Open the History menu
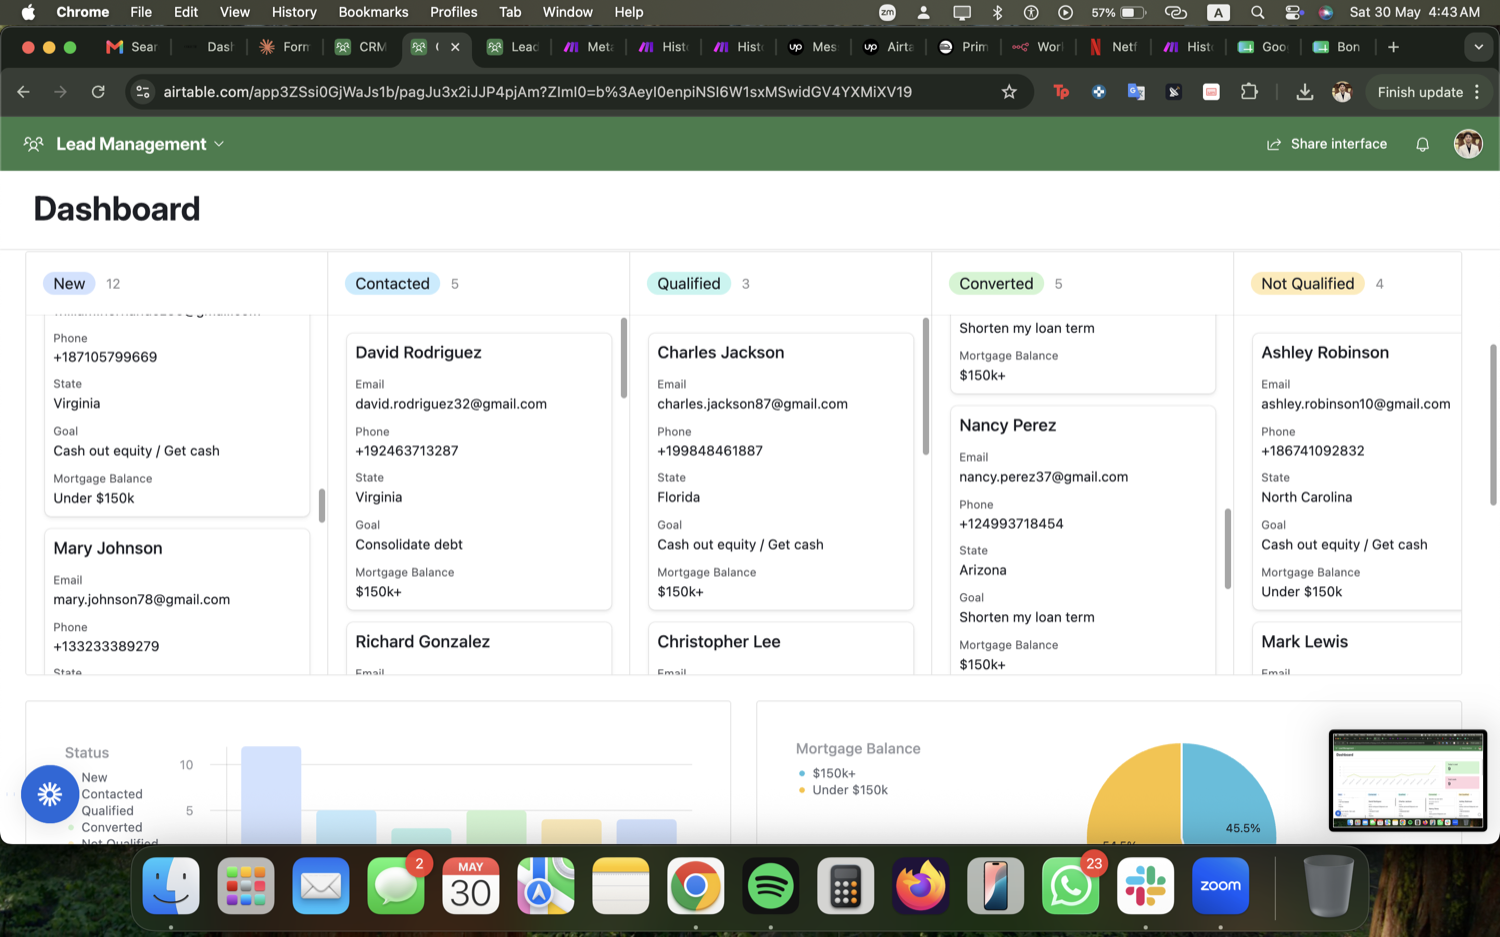The height and width of the screenshot is (937, 1500). pyautogui.click(x=294, y=12)
